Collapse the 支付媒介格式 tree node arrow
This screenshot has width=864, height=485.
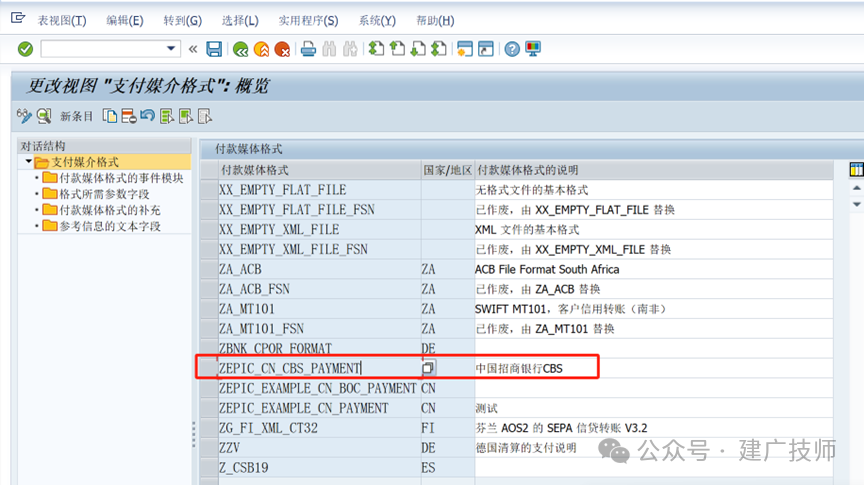(28, 161)
